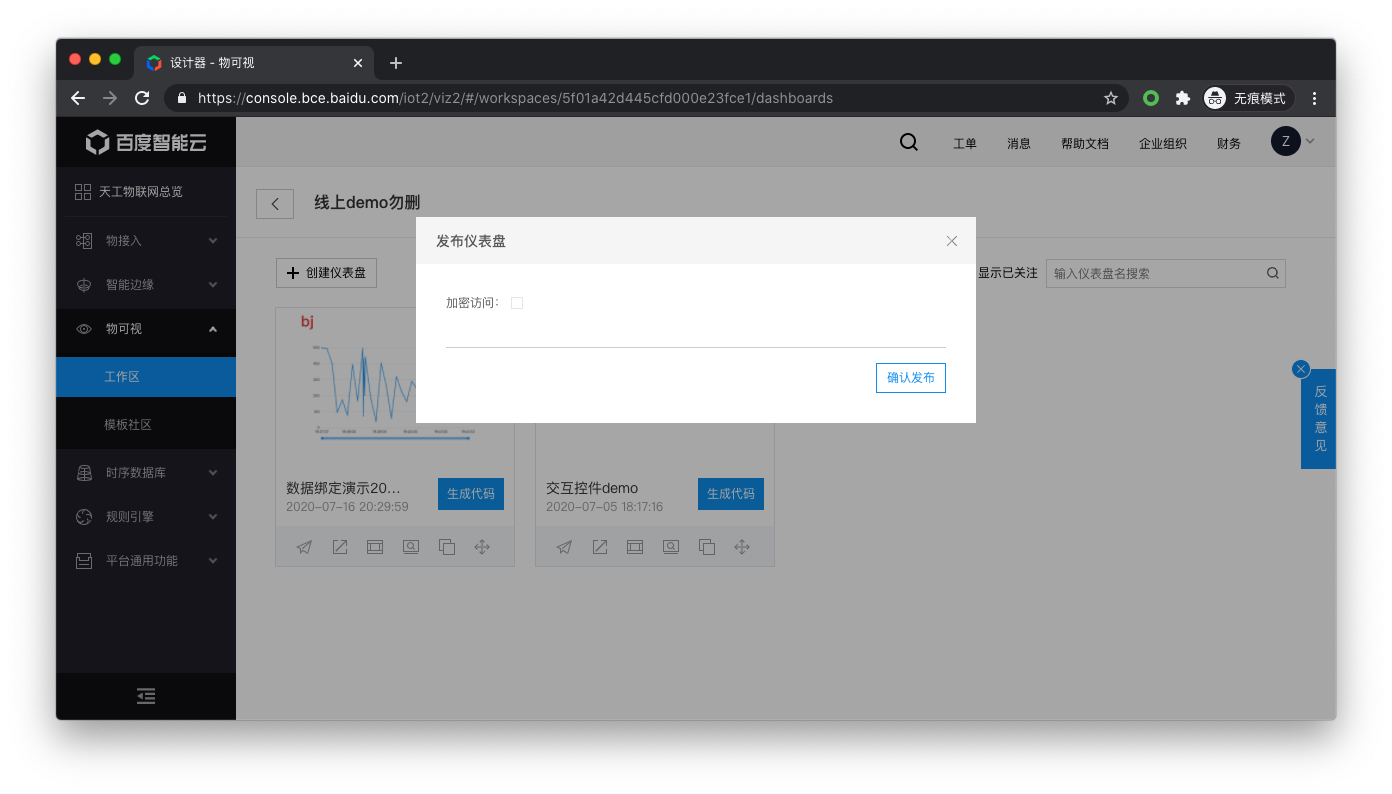Open the top bar search icon
This screenshot has height=794, width=1392.
[909, 142]
